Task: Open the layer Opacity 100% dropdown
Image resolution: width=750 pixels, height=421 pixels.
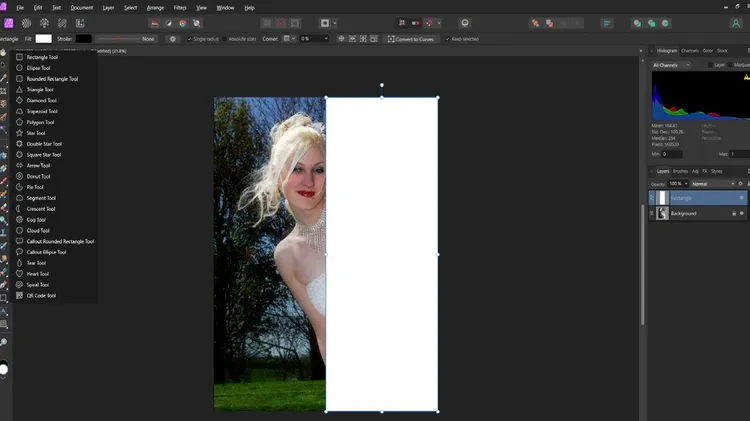Action: pyautogui.click(x=678, y=184)
